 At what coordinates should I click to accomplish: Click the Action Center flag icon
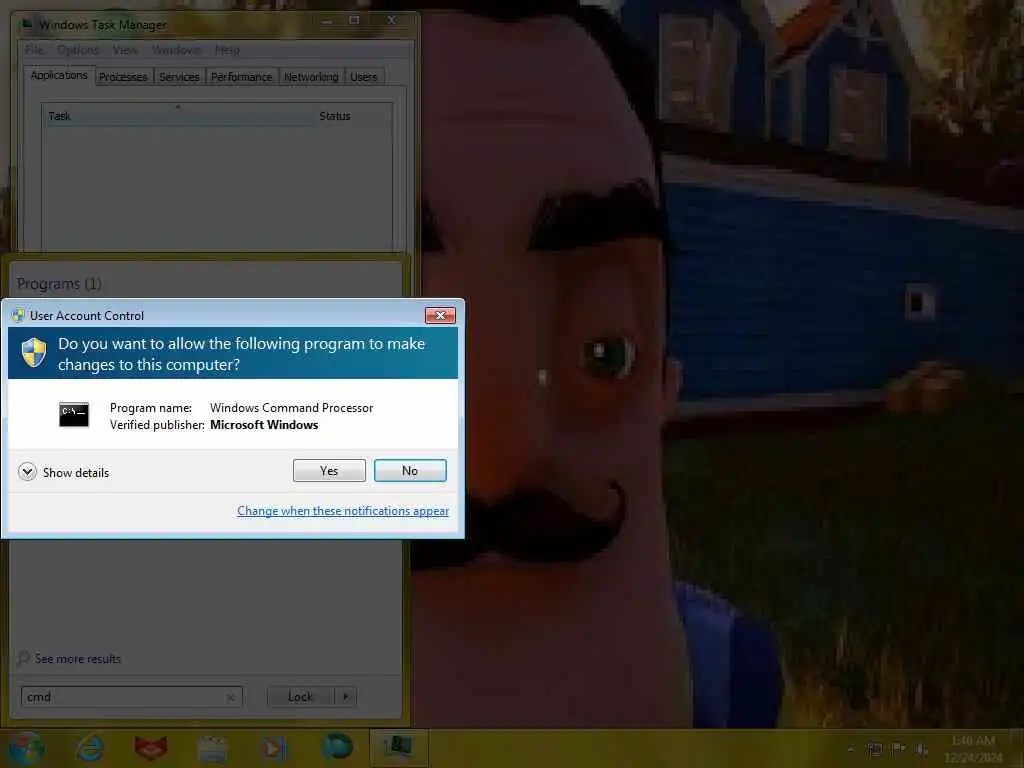coord(899,748)
